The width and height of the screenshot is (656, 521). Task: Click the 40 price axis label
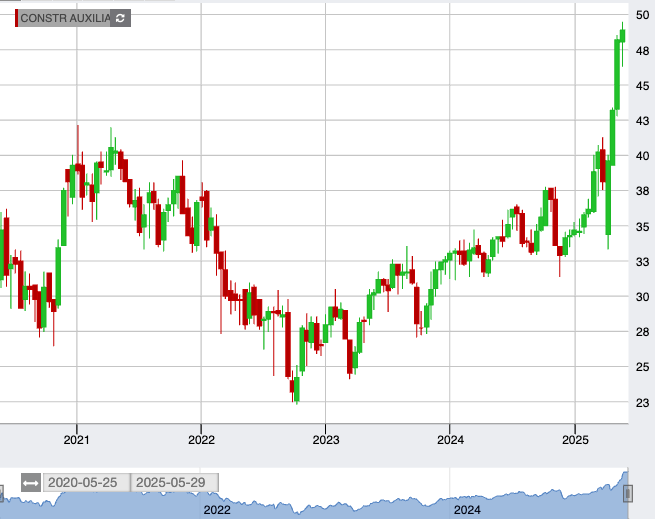pyautogui.click(x=642, y=157)
